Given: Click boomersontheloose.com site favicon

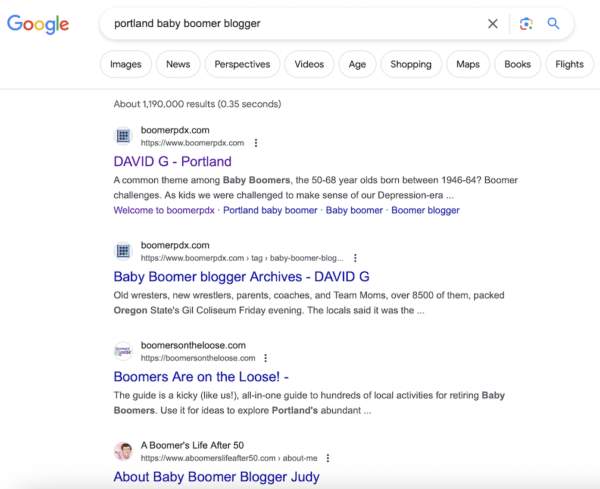Looking at the screenshot, I should coord(123,351).
